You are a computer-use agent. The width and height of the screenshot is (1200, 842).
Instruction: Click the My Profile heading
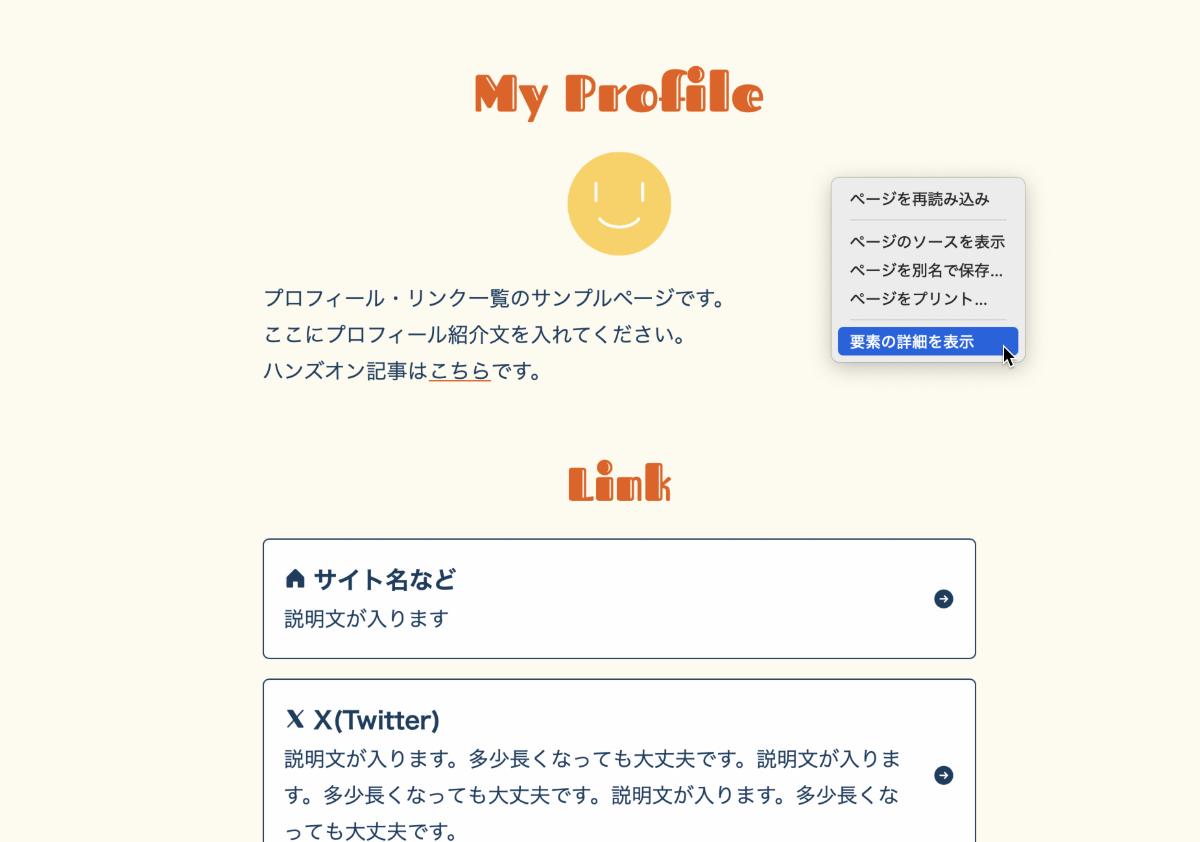pos(618,93)
